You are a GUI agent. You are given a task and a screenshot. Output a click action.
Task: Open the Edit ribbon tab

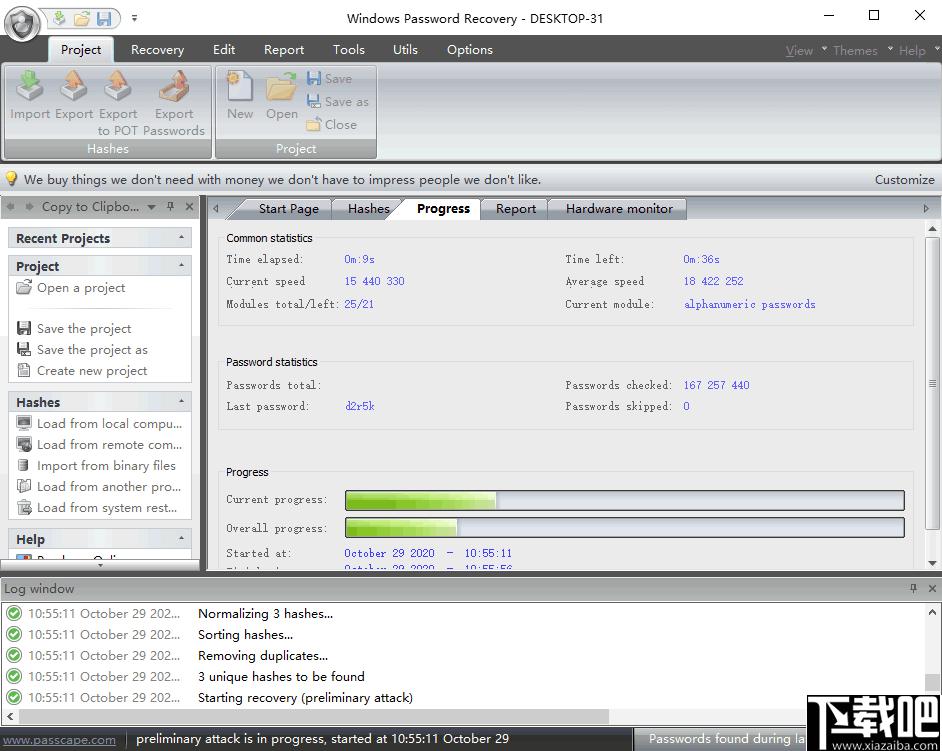pyautogui.click(x=223, y=50)
